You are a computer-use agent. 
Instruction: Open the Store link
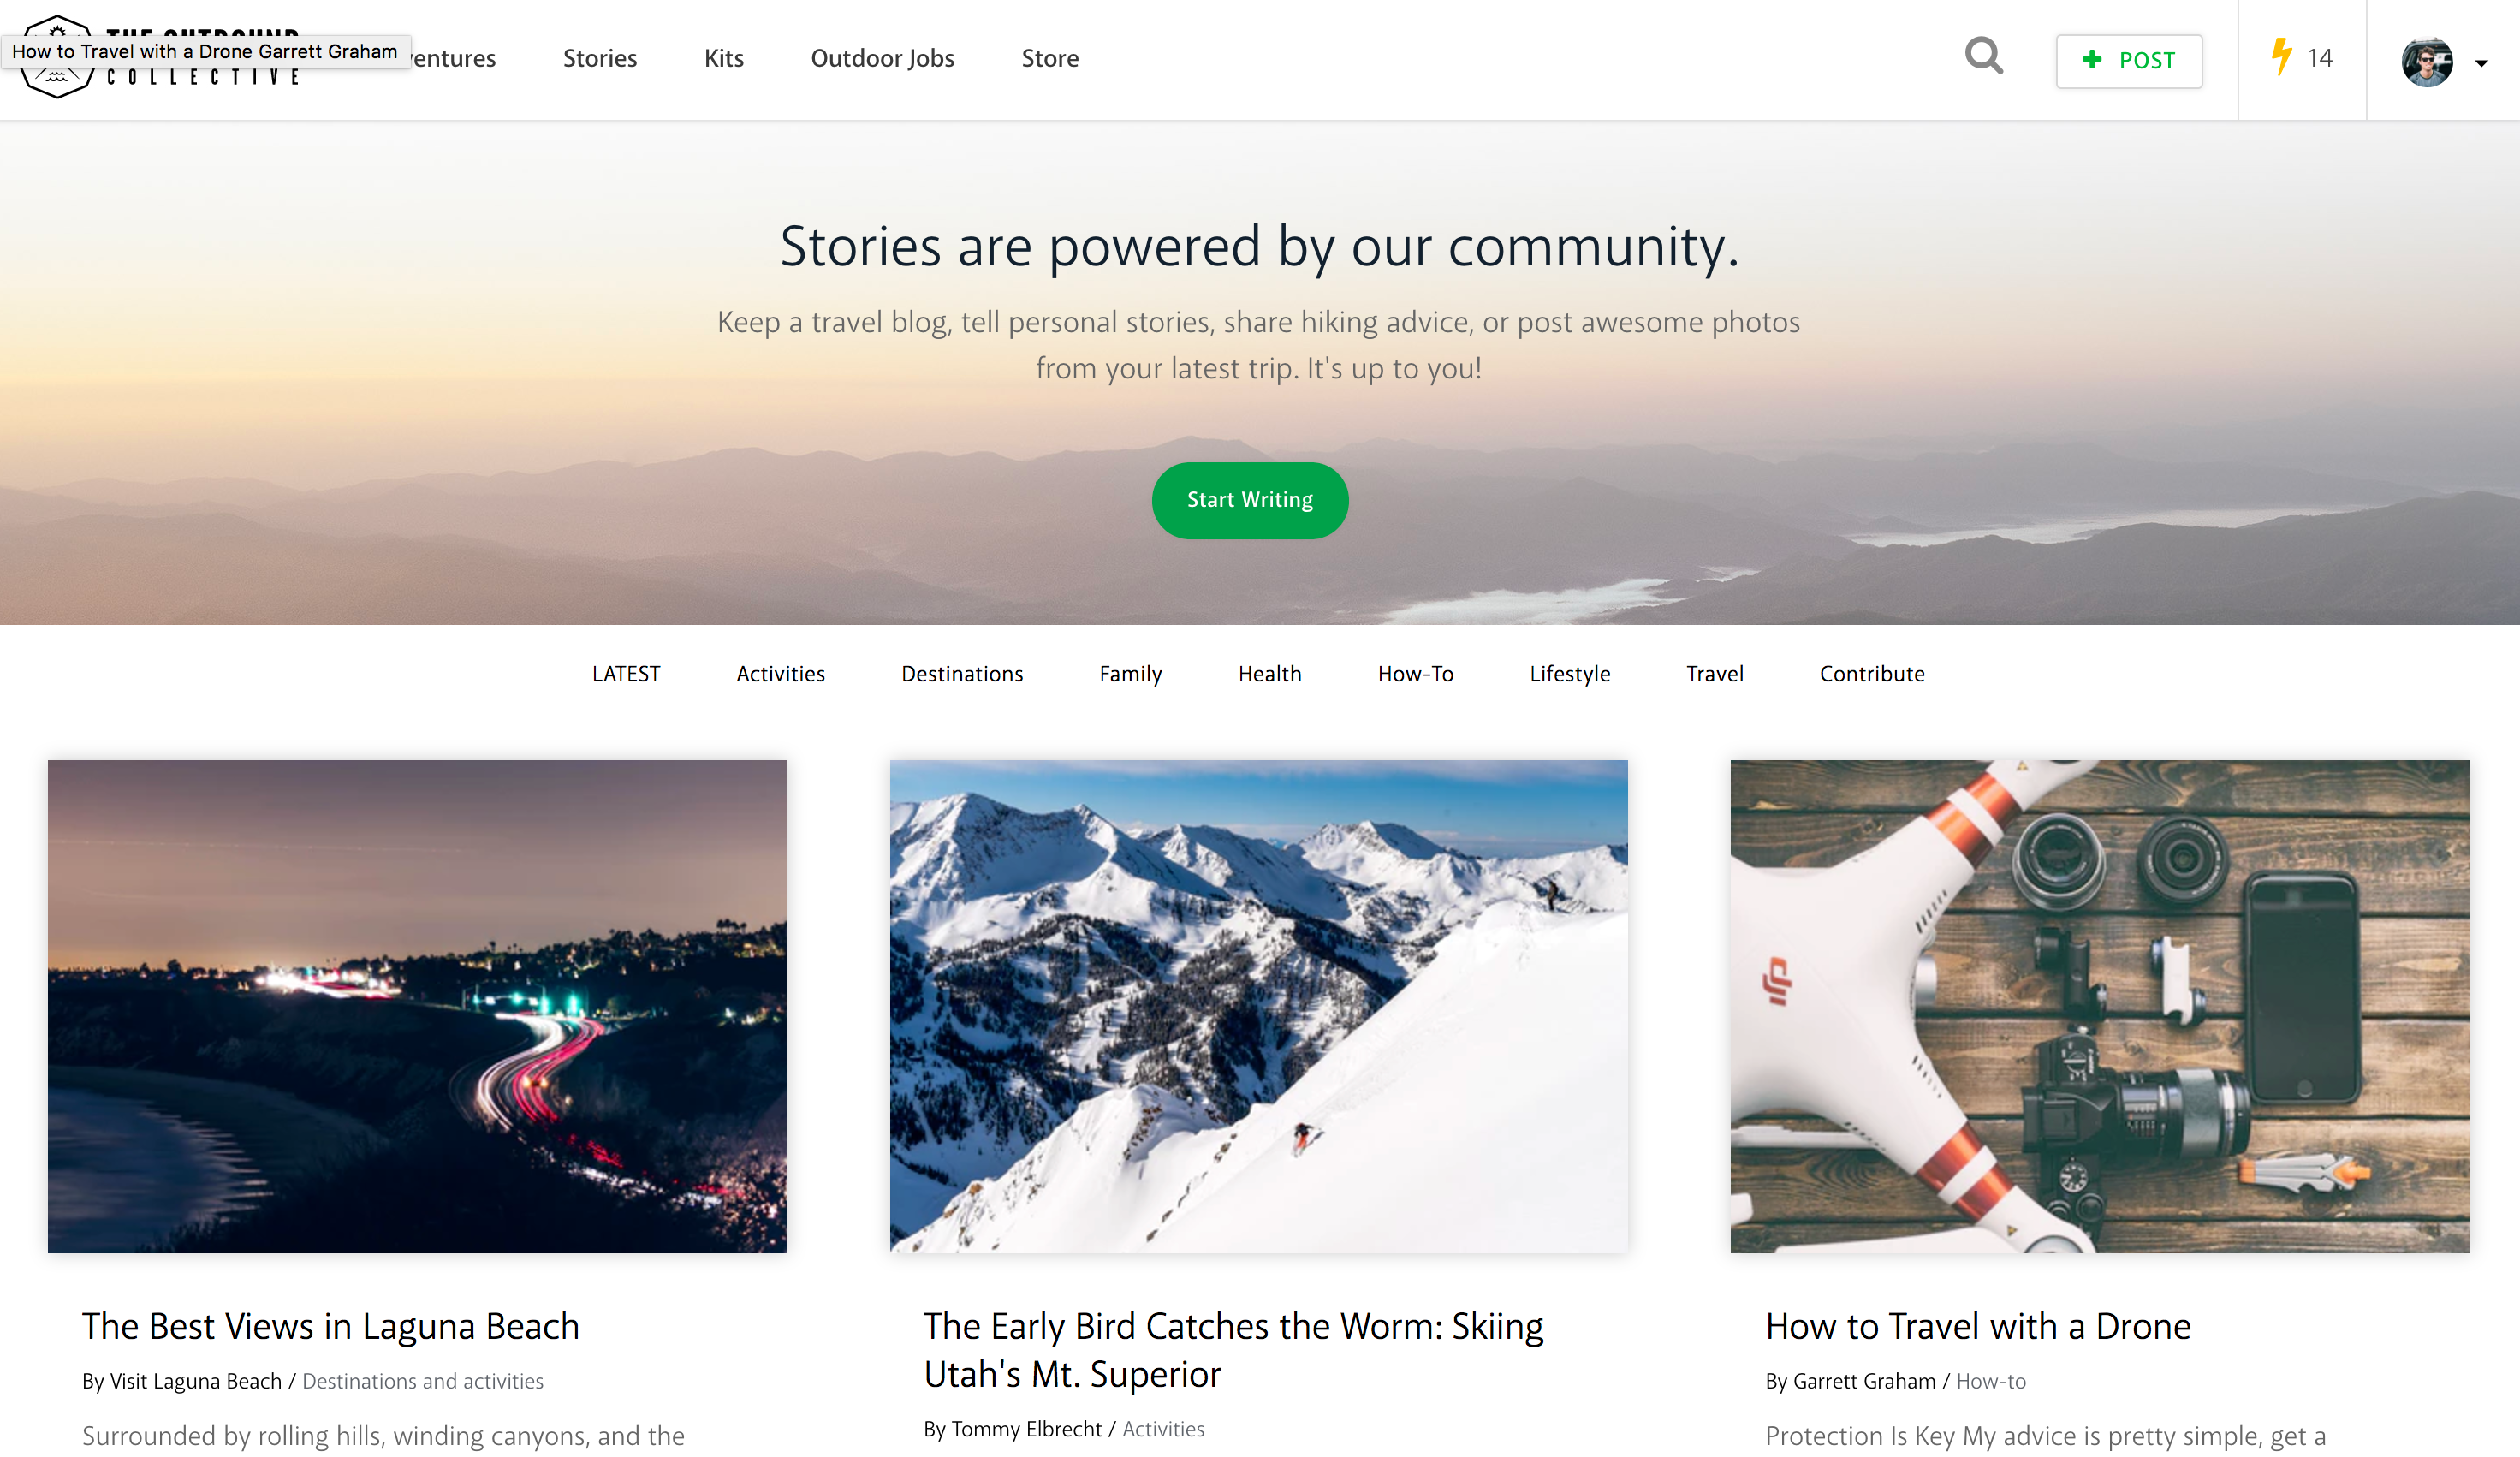pos(1049,58)
